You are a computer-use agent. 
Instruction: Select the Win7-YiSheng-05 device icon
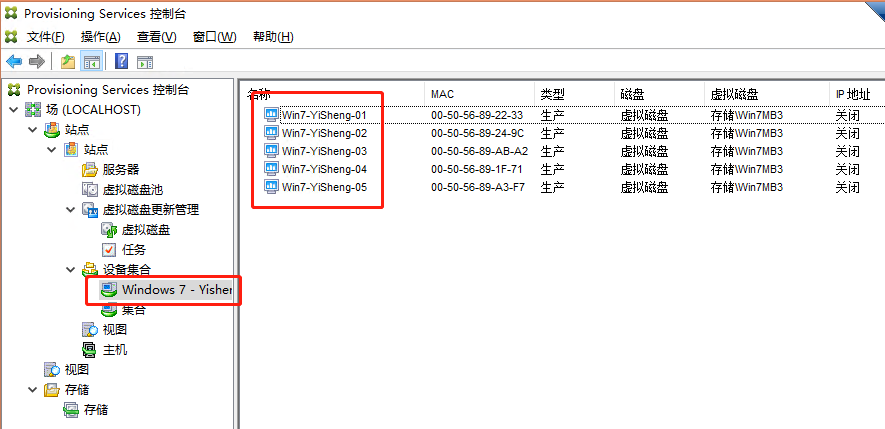[x=271, y=186]
